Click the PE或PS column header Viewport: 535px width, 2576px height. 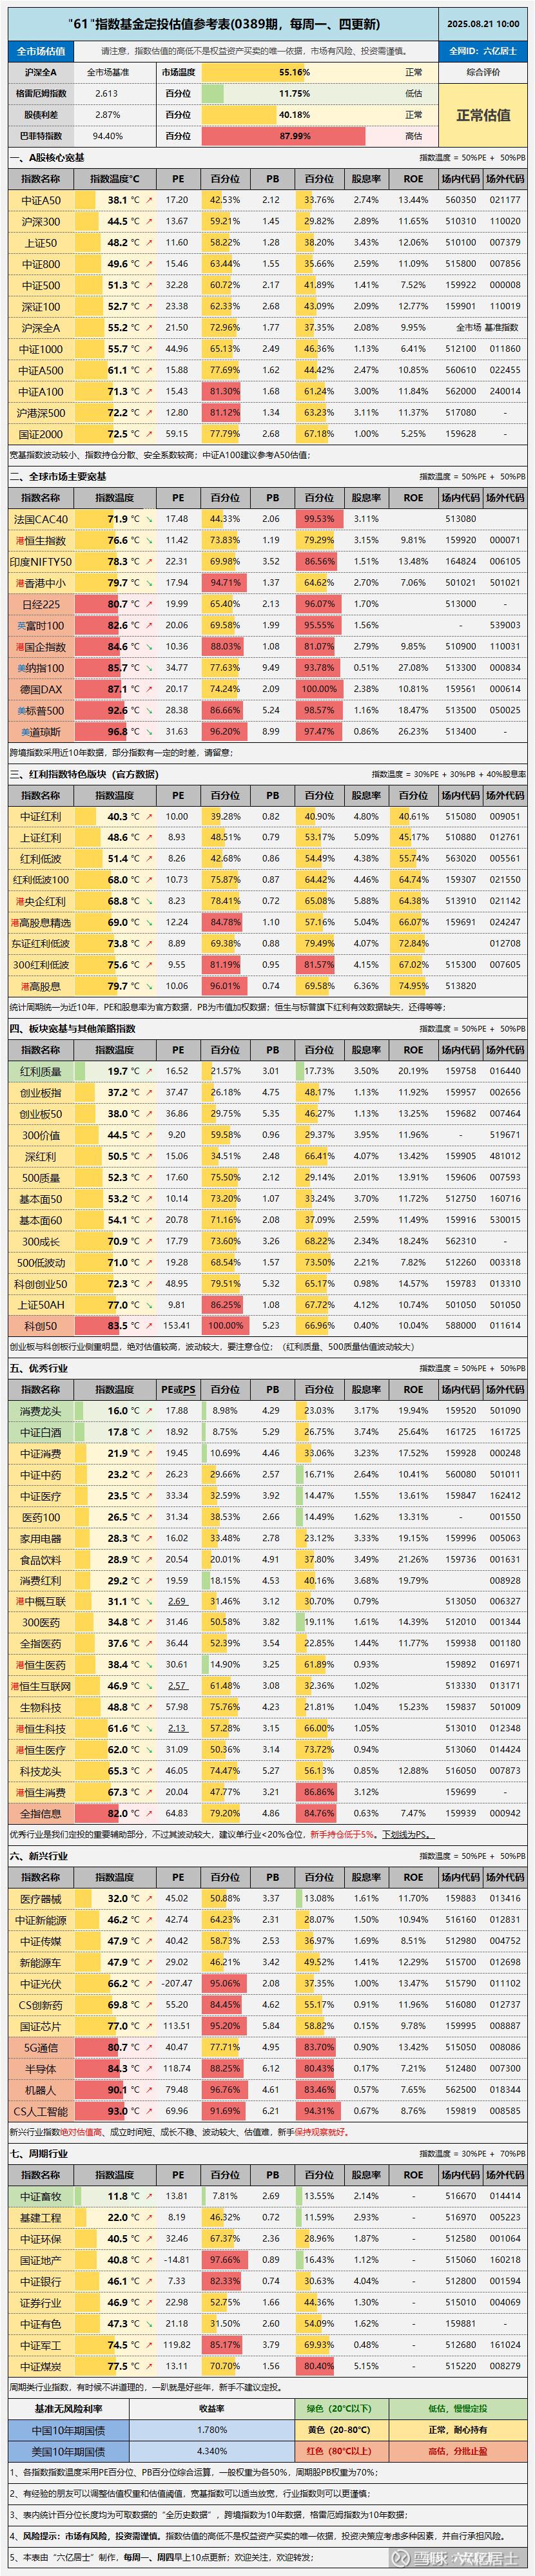pyautogui.click(x=178, y=1389)
